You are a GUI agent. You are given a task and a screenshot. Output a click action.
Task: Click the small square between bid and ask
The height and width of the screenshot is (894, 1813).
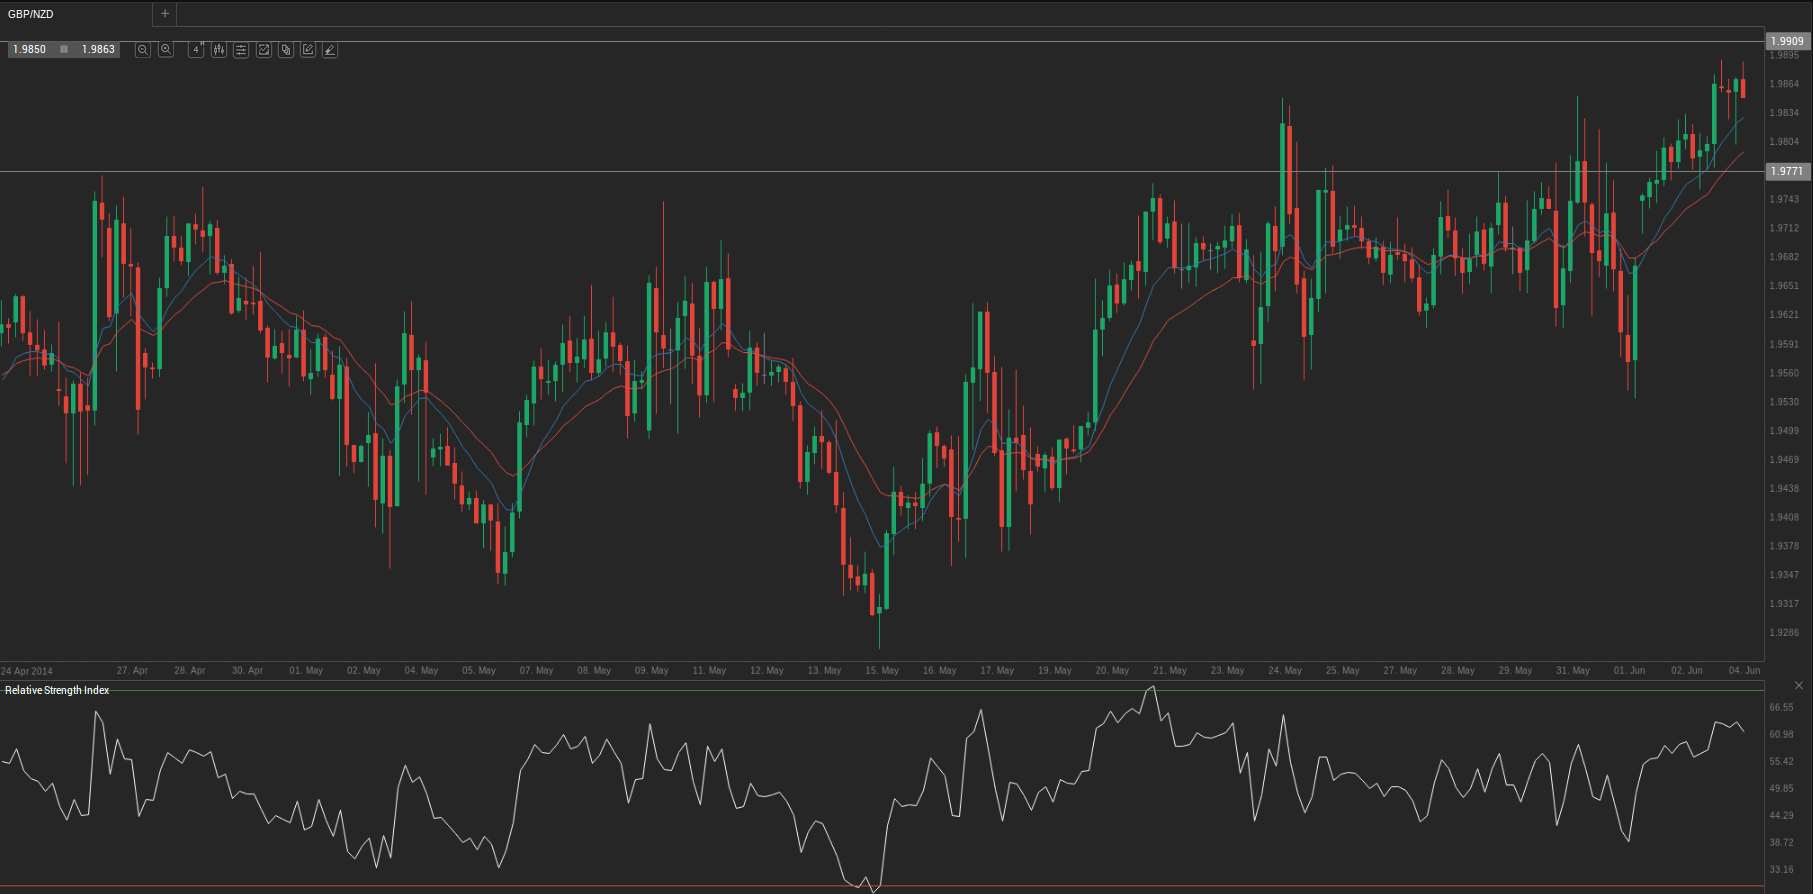click(64, 49)
